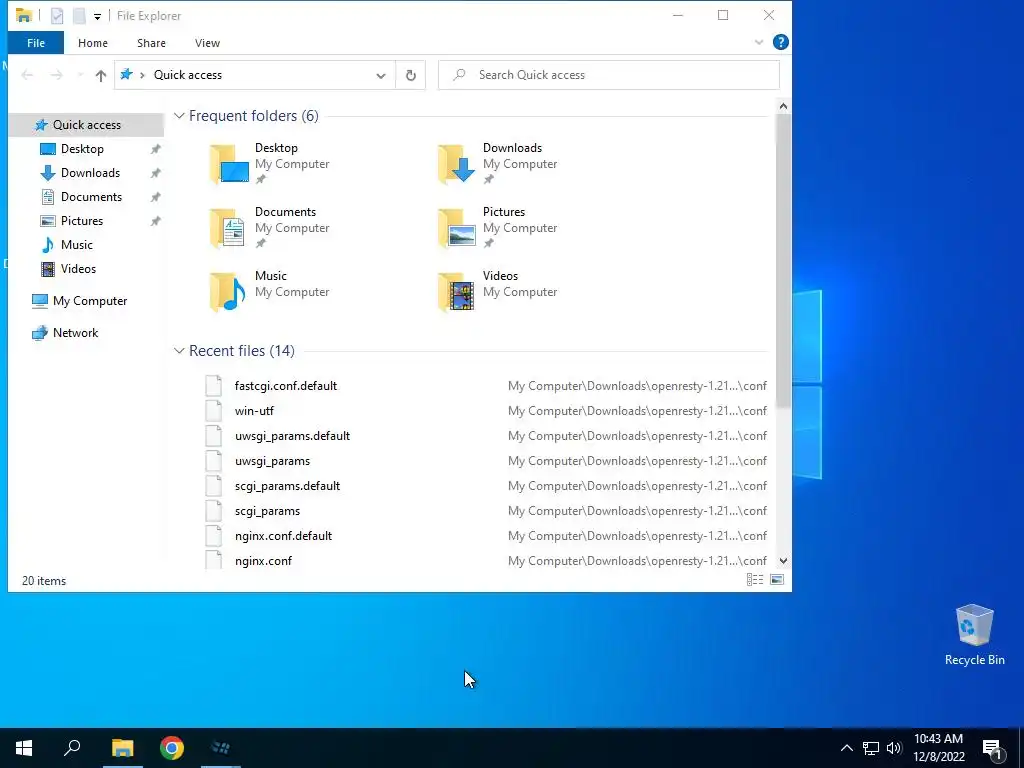Refresh the Quick access view
This screenshot has width=1024, height=768.
click(411, 75)
